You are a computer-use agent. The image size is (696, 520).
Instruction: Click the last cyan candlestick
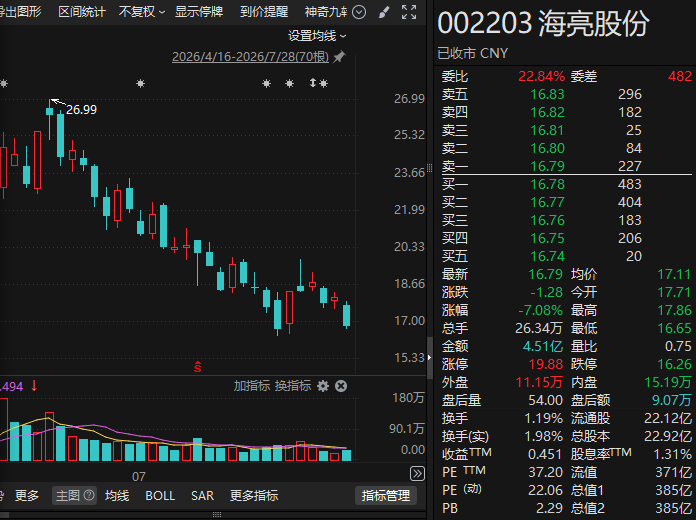coord(347,315)
